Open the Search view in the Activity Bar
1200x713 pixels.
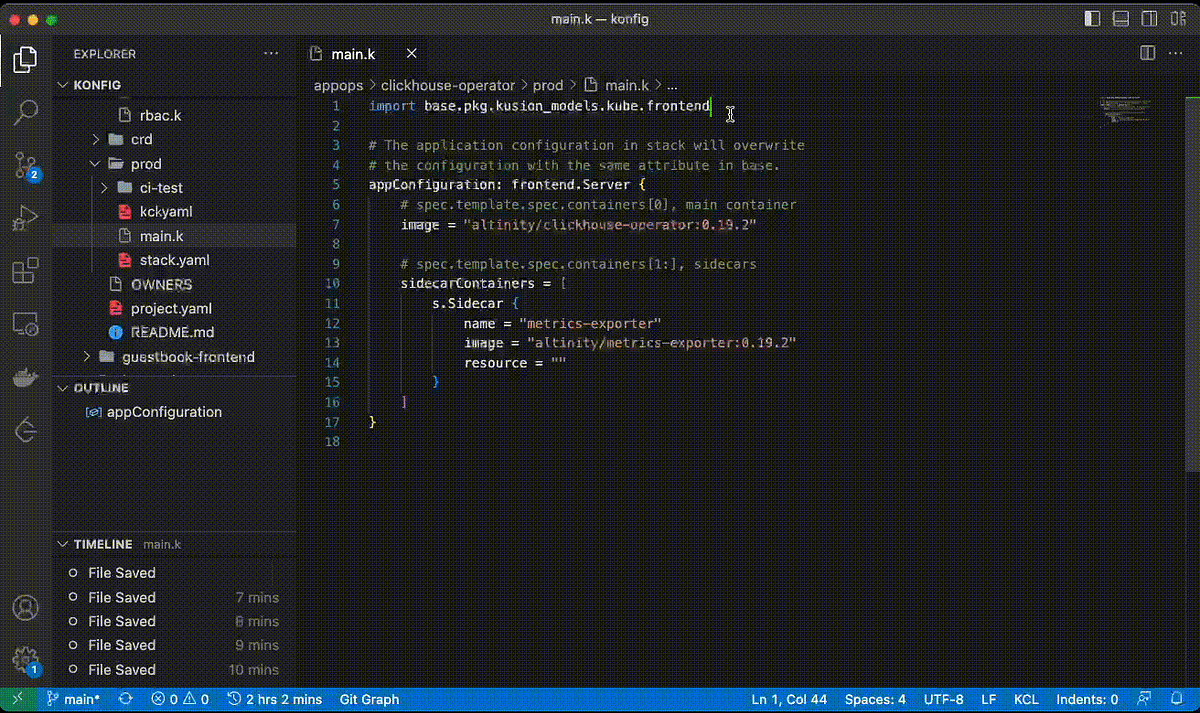tap(25, 111)
